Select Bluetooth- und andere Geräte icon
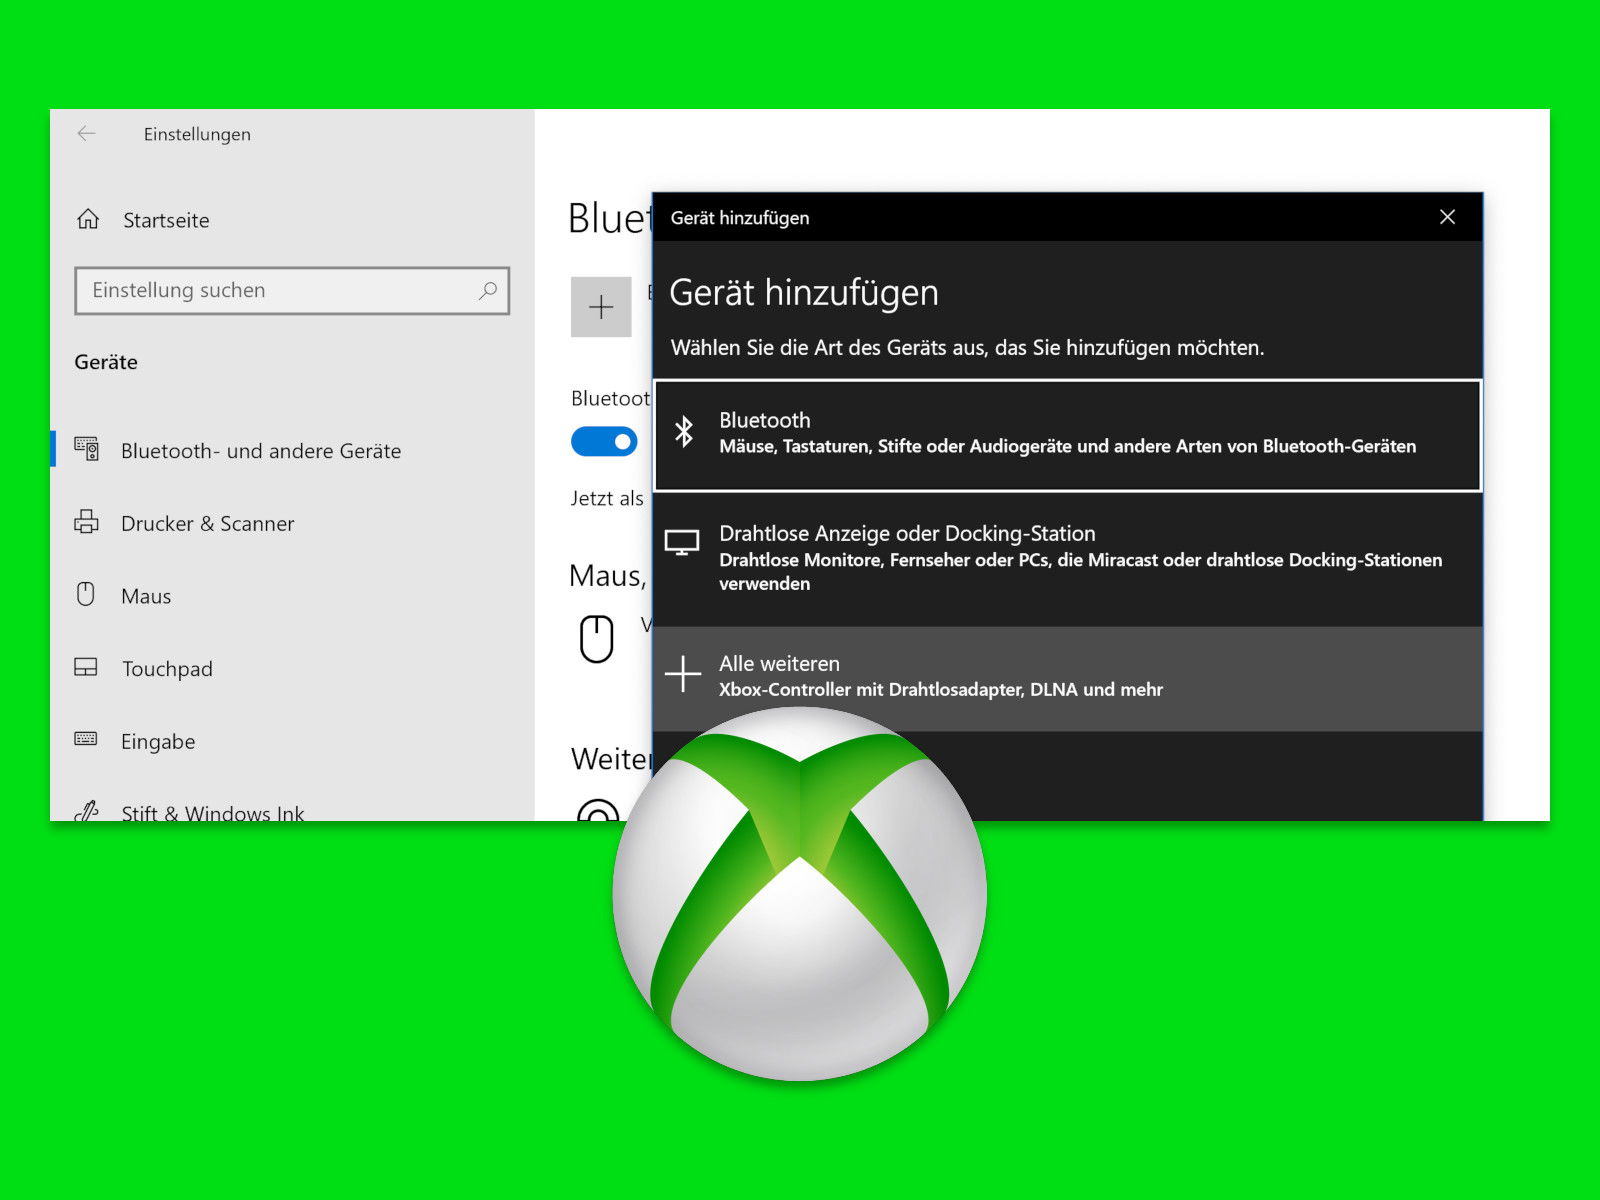The image size is (1600, 1200). [87, 449]
